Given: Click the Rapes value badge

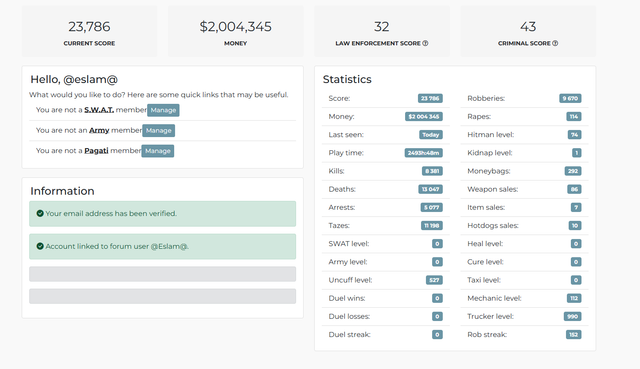Looking at the screenshot, I should [574, 117].
